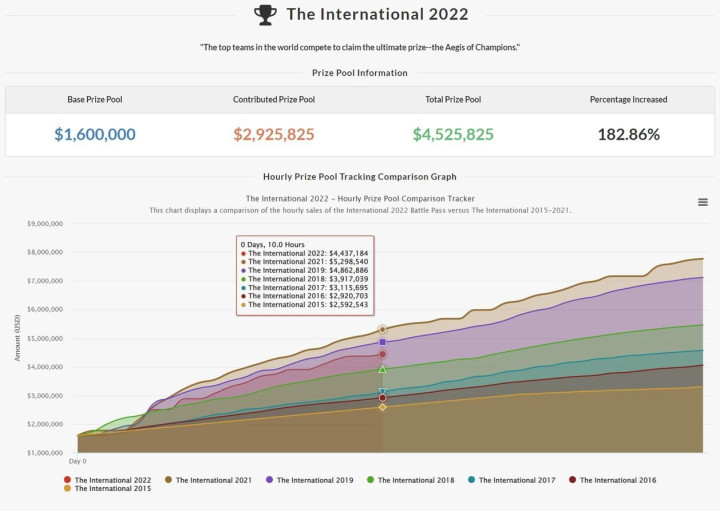Click the Total Prize Pool column header

(453, 100)
